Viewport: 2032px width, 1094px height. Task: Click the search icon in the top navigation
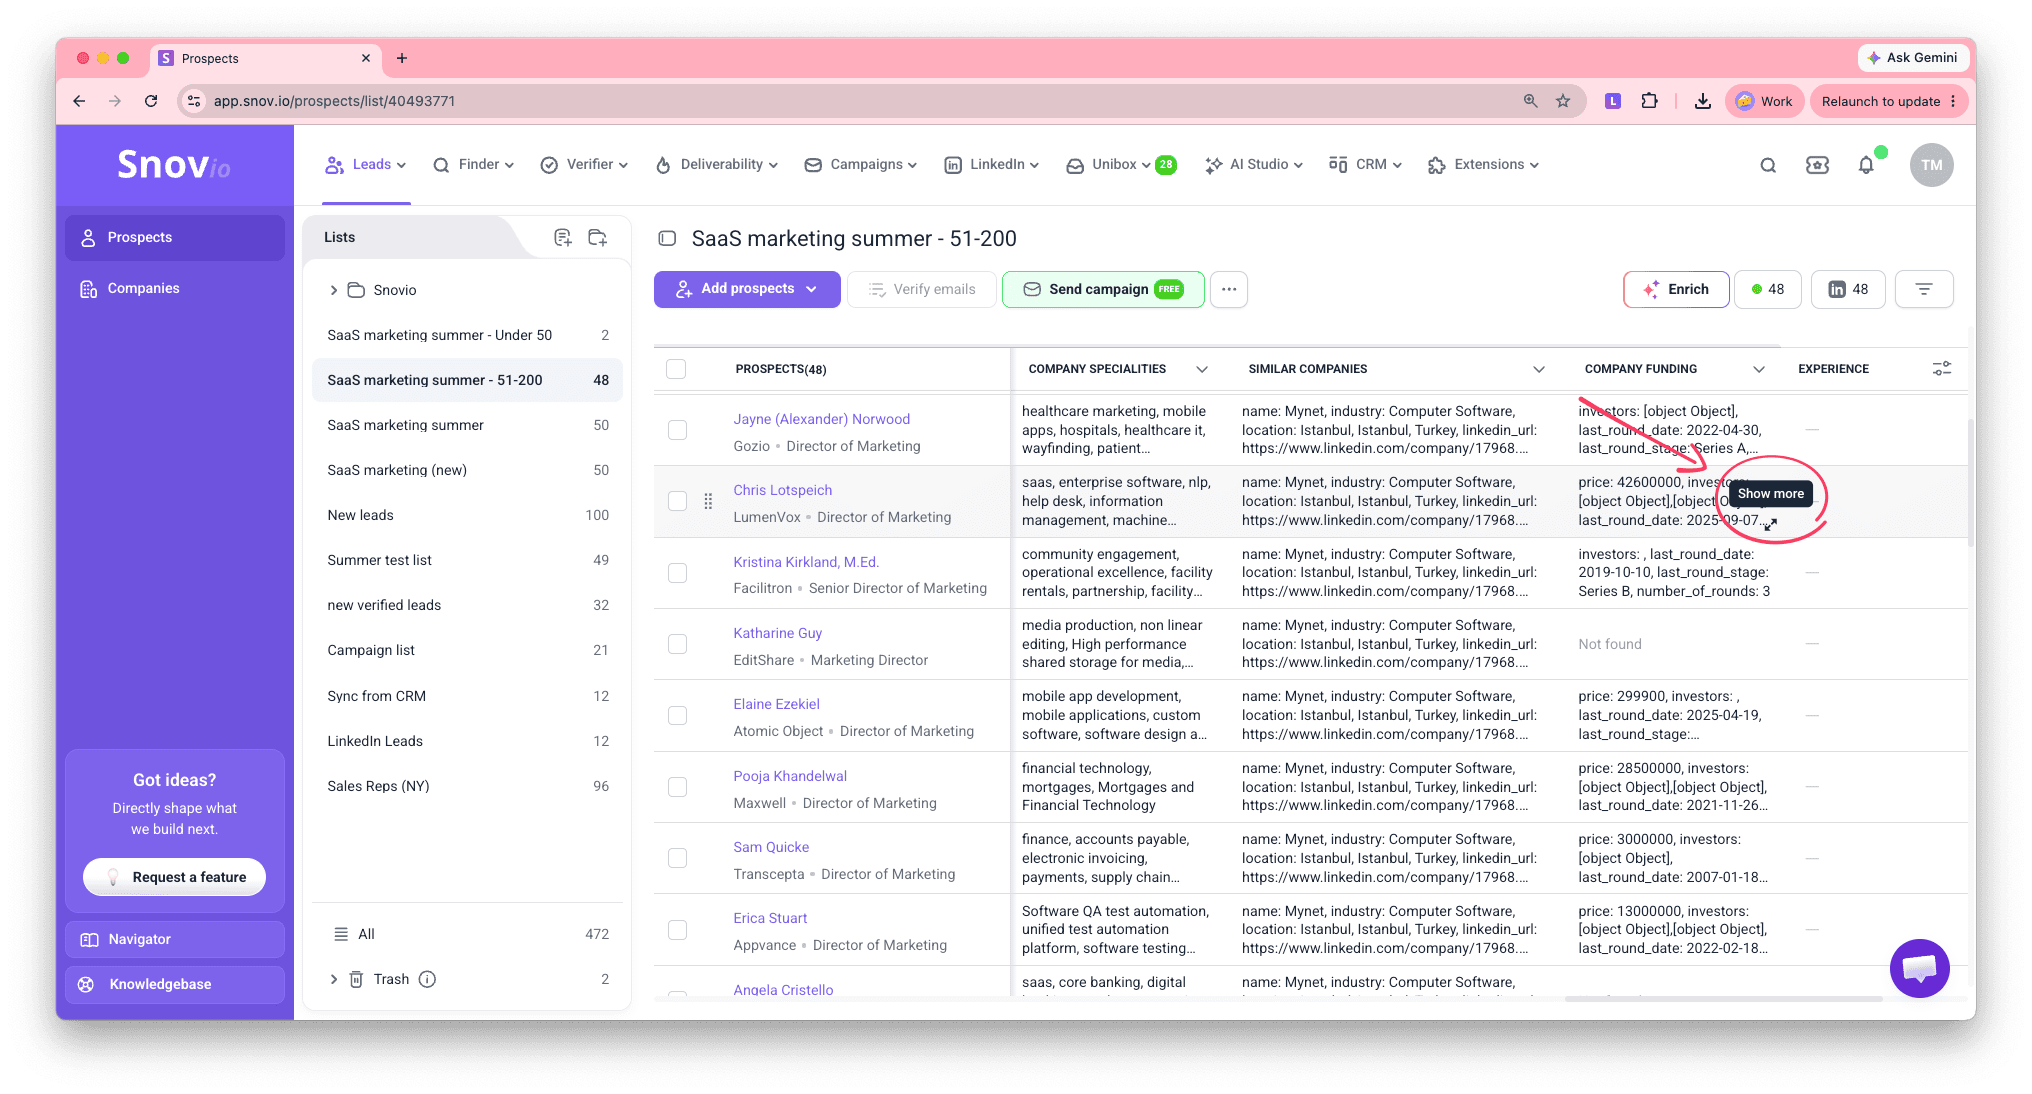tap(1768, 165)
